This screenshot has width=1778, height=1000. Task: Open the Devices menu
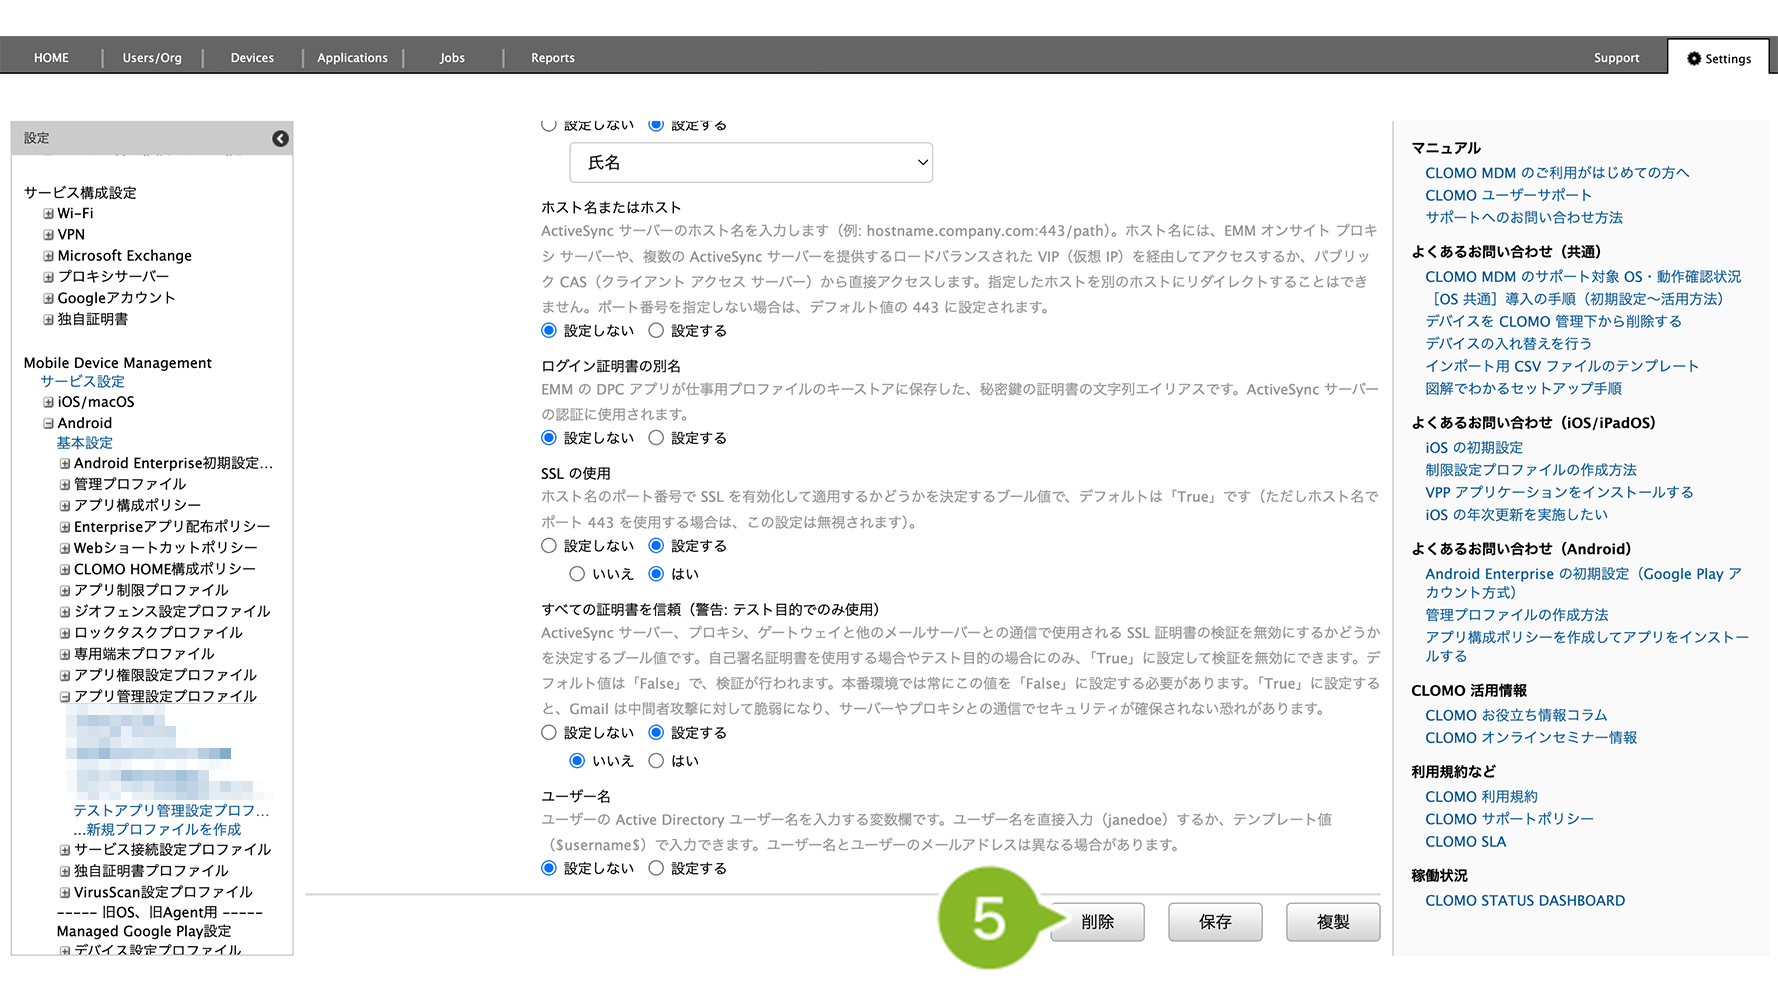click(x=252, y=58)
